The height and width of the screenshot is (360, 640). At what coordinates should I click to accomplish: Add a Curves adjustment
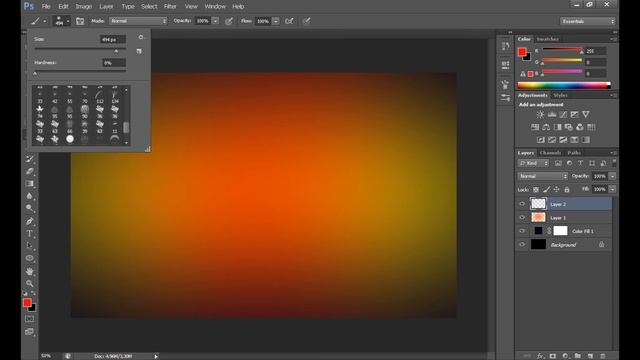coord(563,115)
